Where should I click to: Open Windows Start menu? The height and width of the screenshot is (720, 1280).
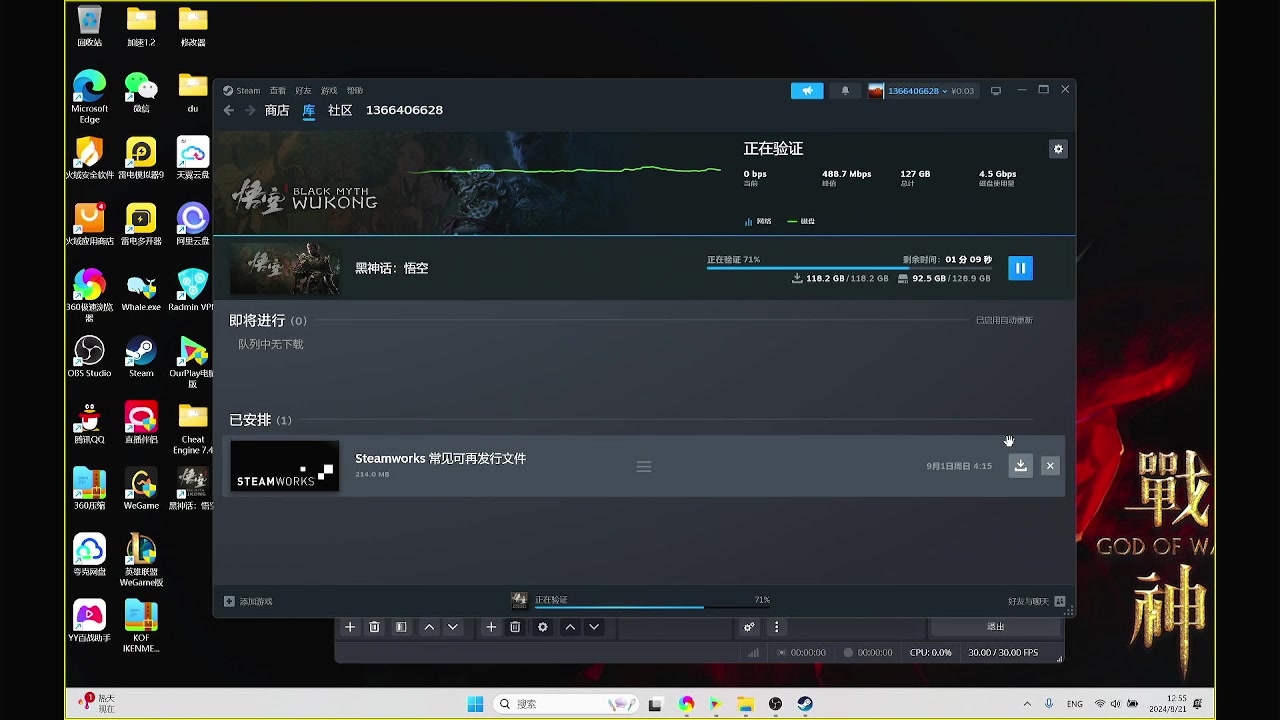pos(476,704)
